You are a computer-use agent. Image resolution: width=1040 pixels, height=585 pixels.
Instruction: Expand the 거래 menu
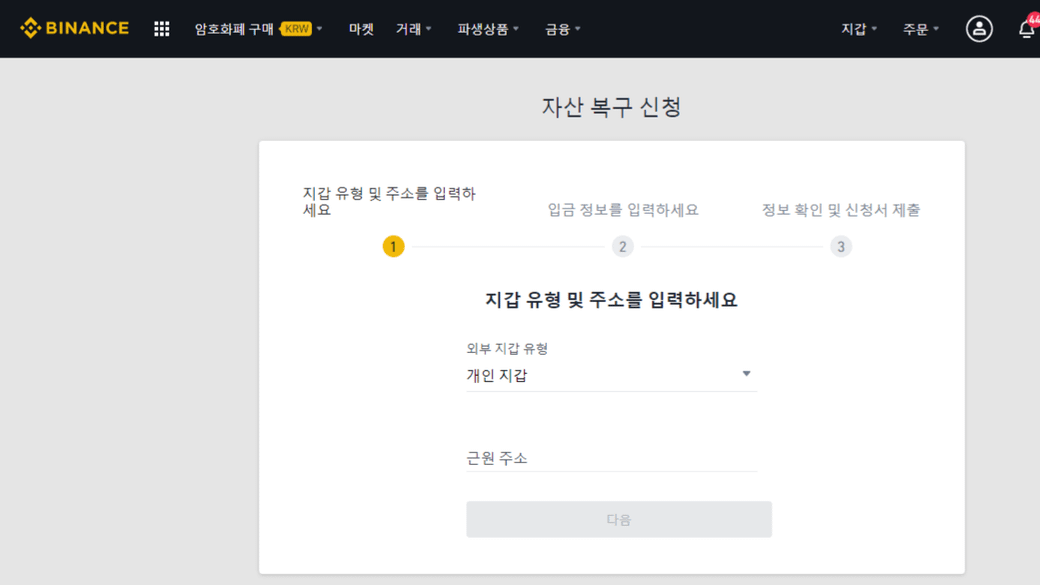(413, 29)
